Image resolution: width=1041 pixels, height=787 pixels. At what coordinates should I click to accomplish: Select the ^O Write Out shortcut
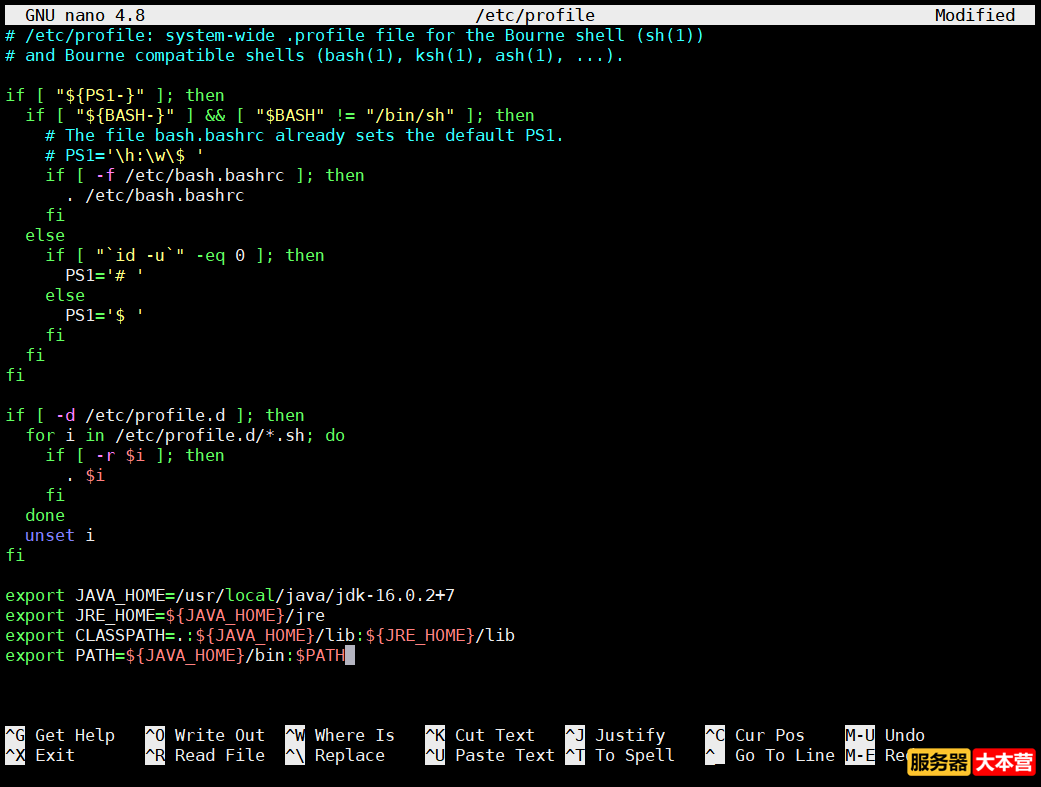(205, 735)
